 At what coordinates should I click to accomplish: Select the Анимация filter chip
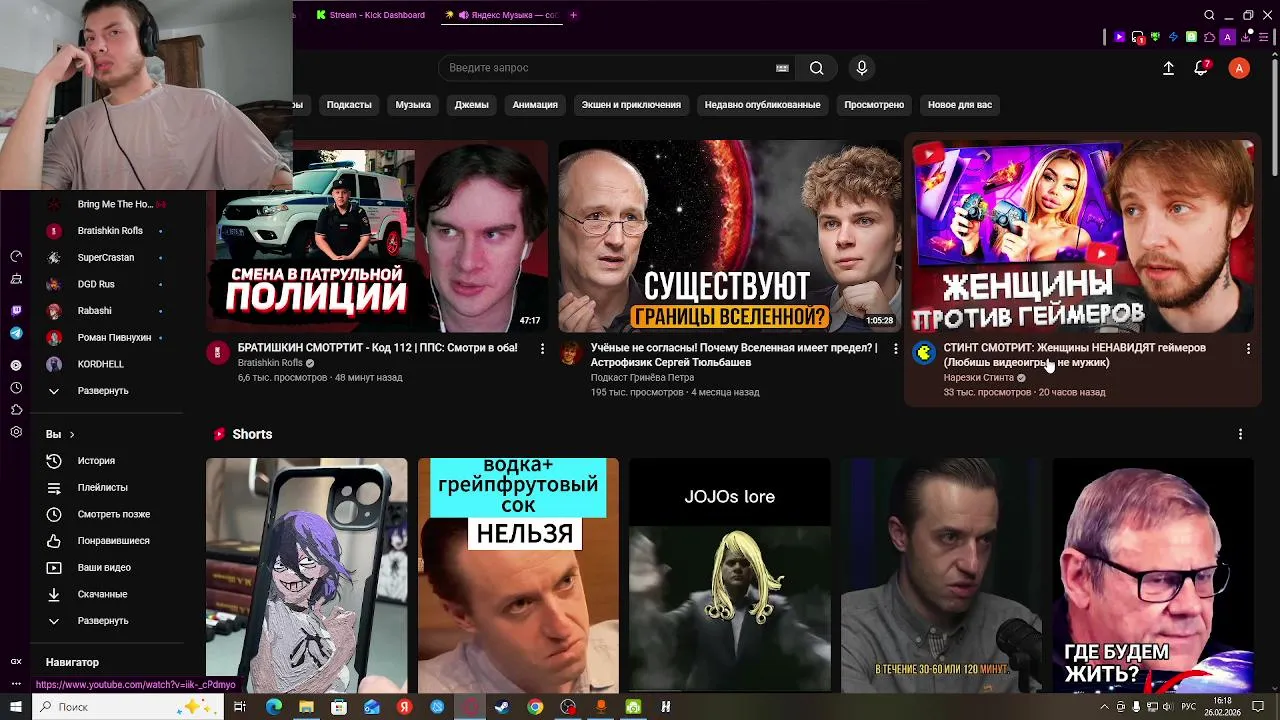[535, 105]
